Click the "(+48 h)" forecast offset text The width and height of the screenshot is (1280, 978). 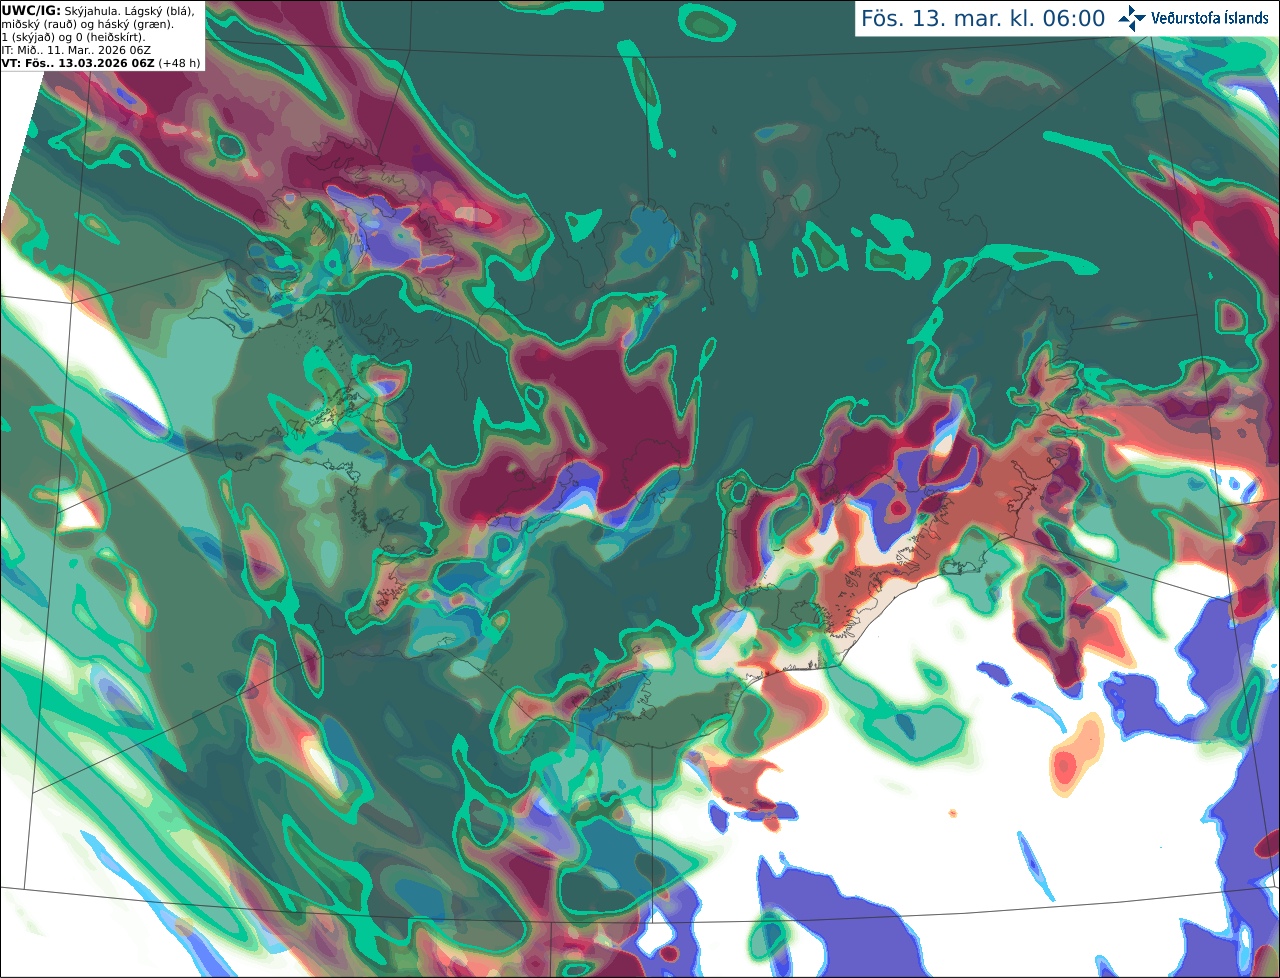pos(179,63)
